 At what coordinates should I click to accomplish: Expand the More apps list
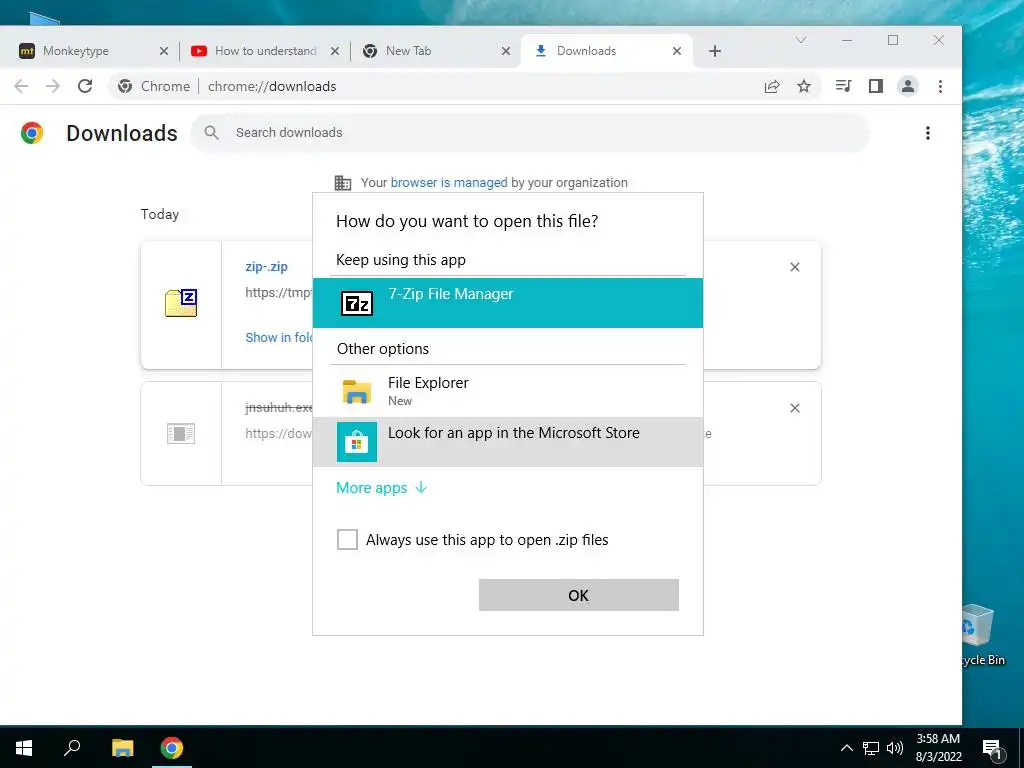pyautogui.click(x=381, y=488)
